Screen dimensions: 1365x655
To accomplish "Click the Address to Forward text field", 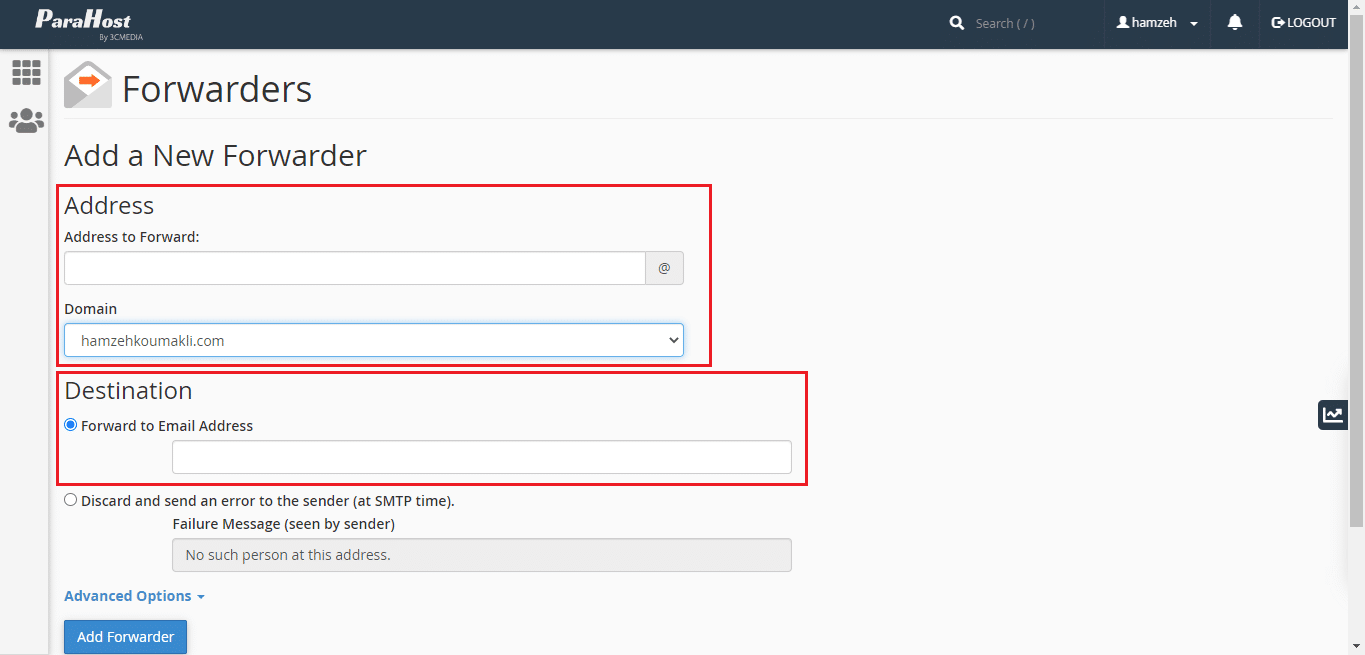I will 354,268.
